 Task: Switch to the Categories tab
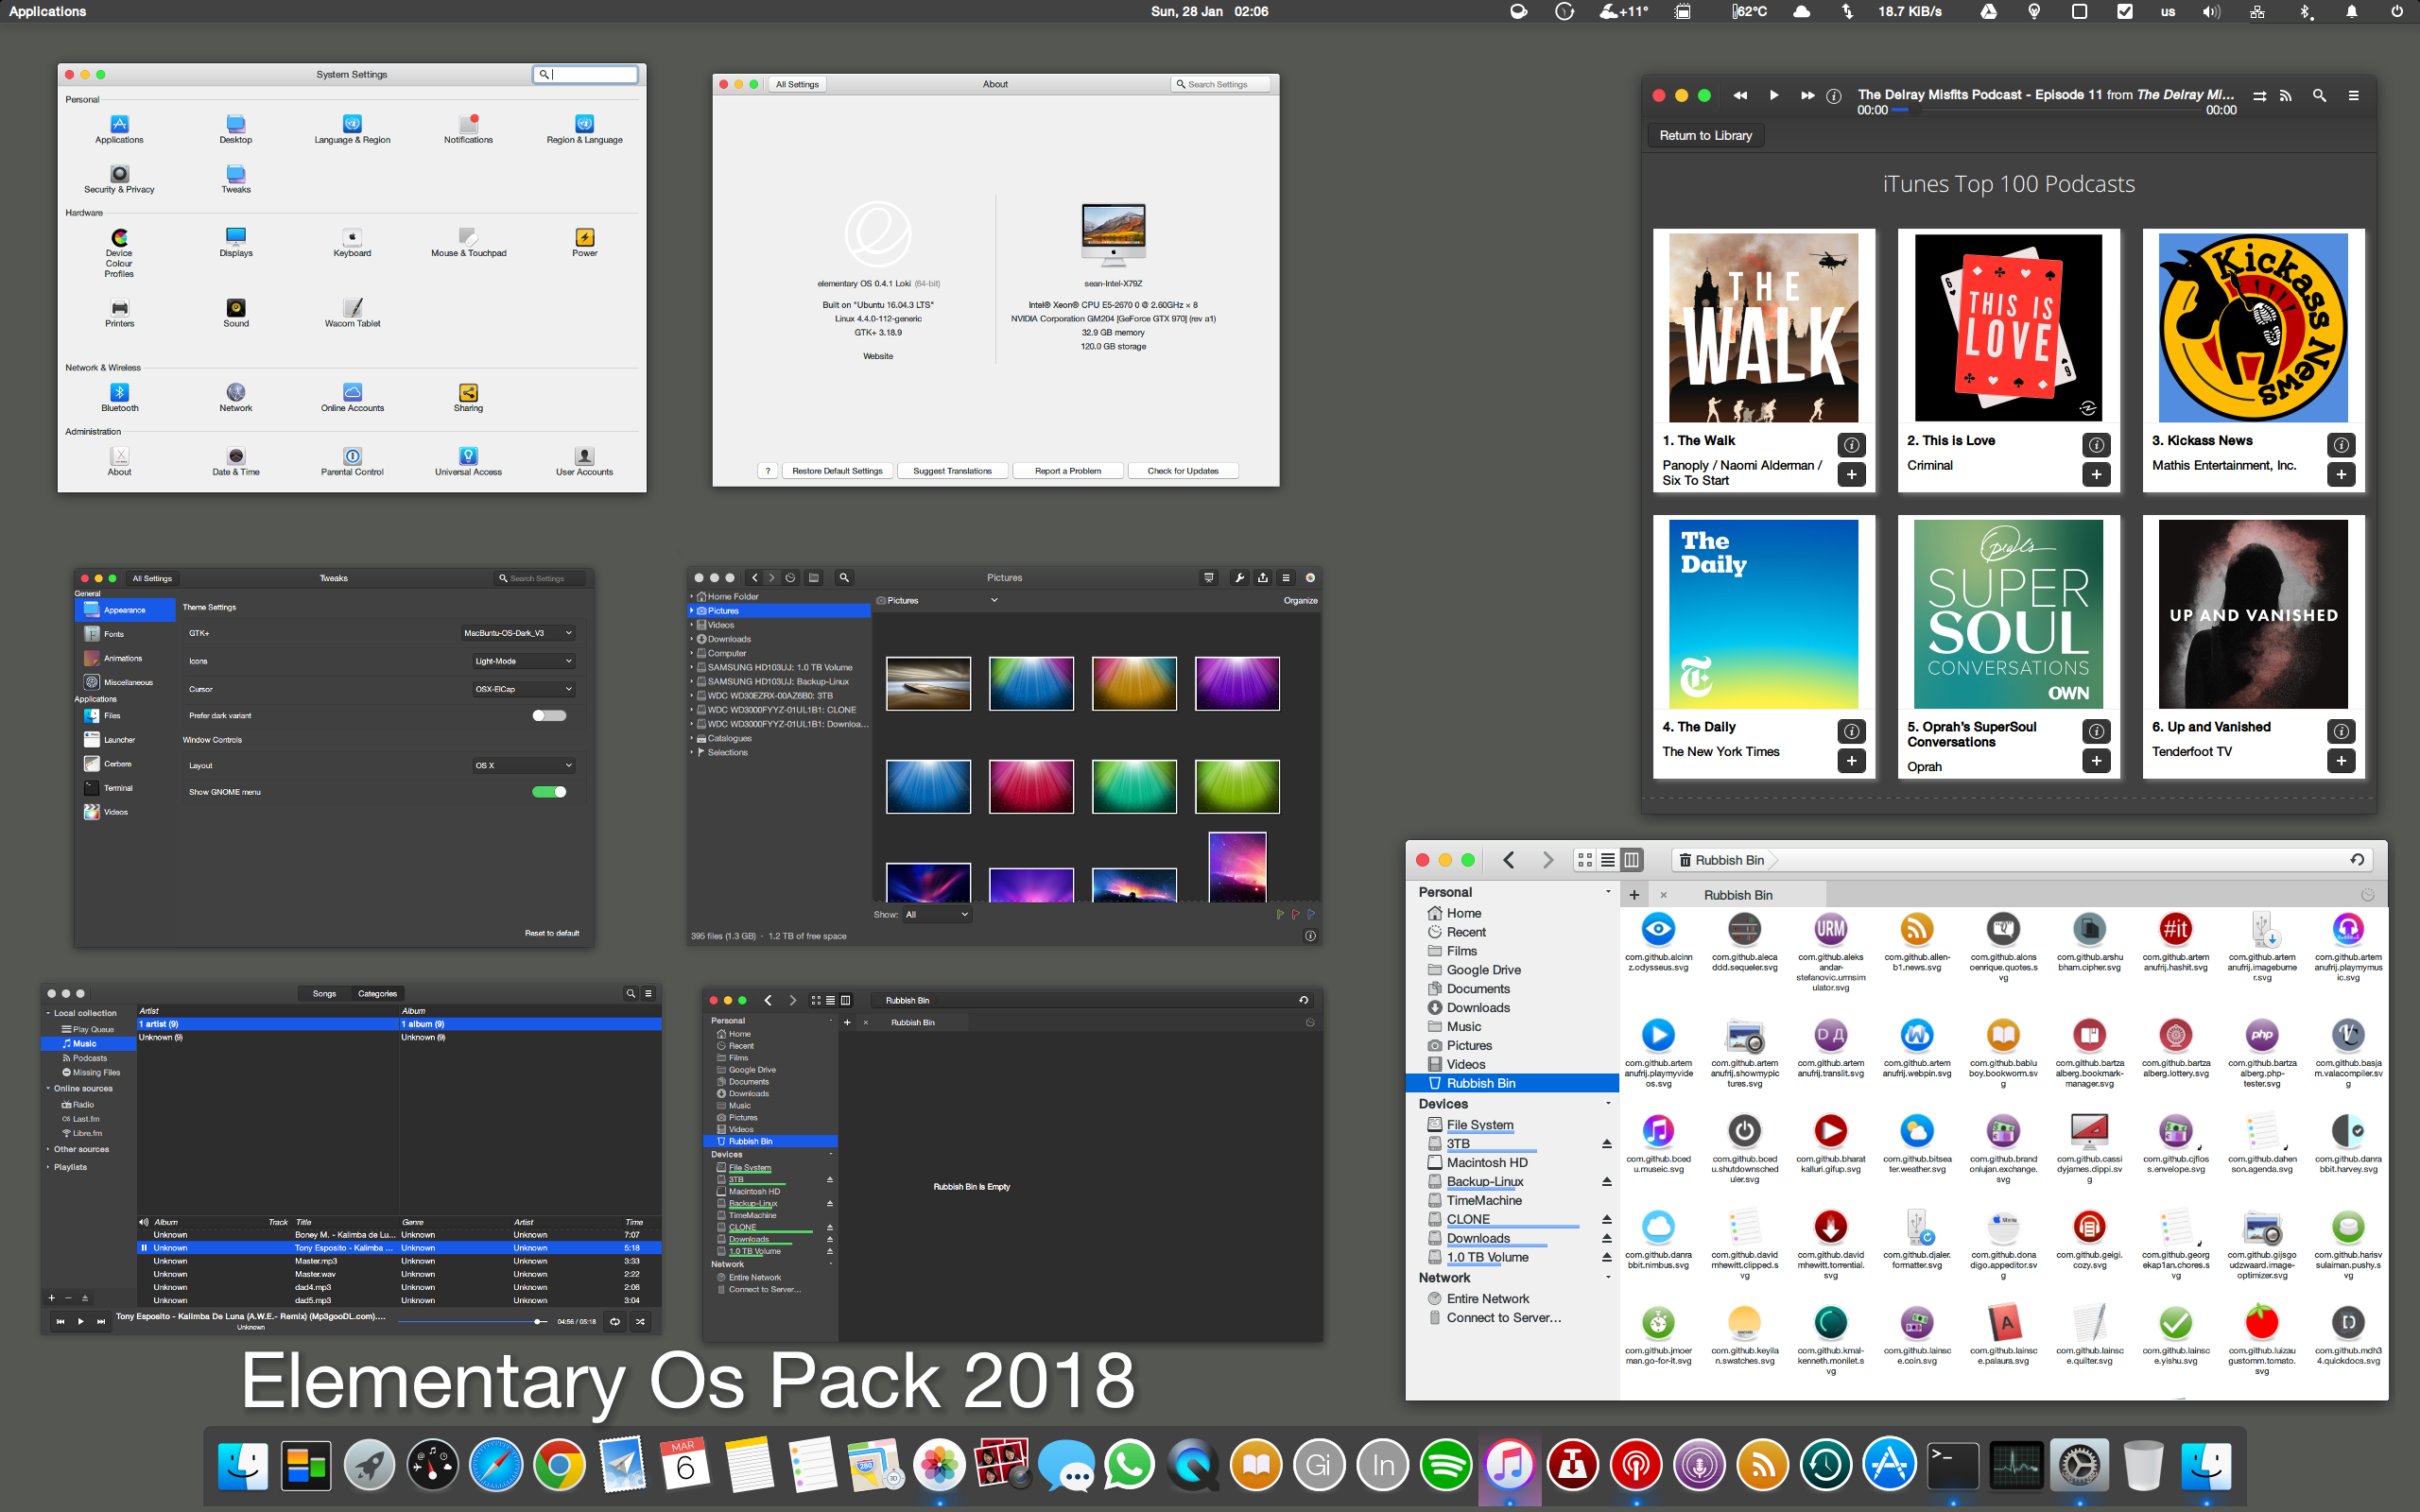377,993
